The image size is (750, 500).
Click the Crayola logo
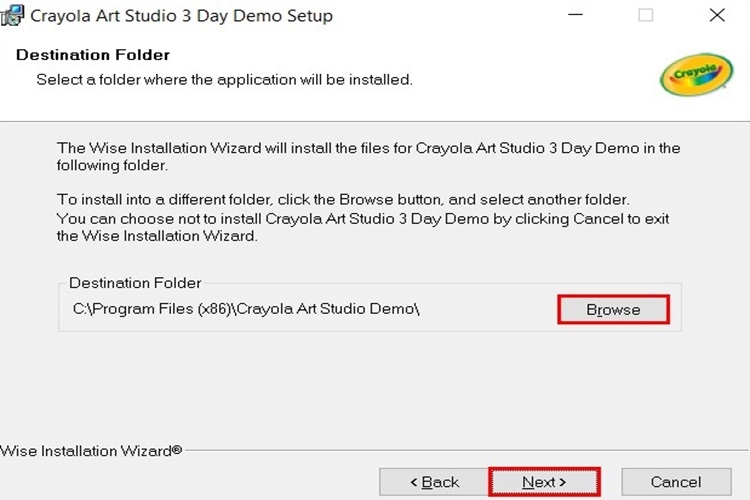(697, 74)
